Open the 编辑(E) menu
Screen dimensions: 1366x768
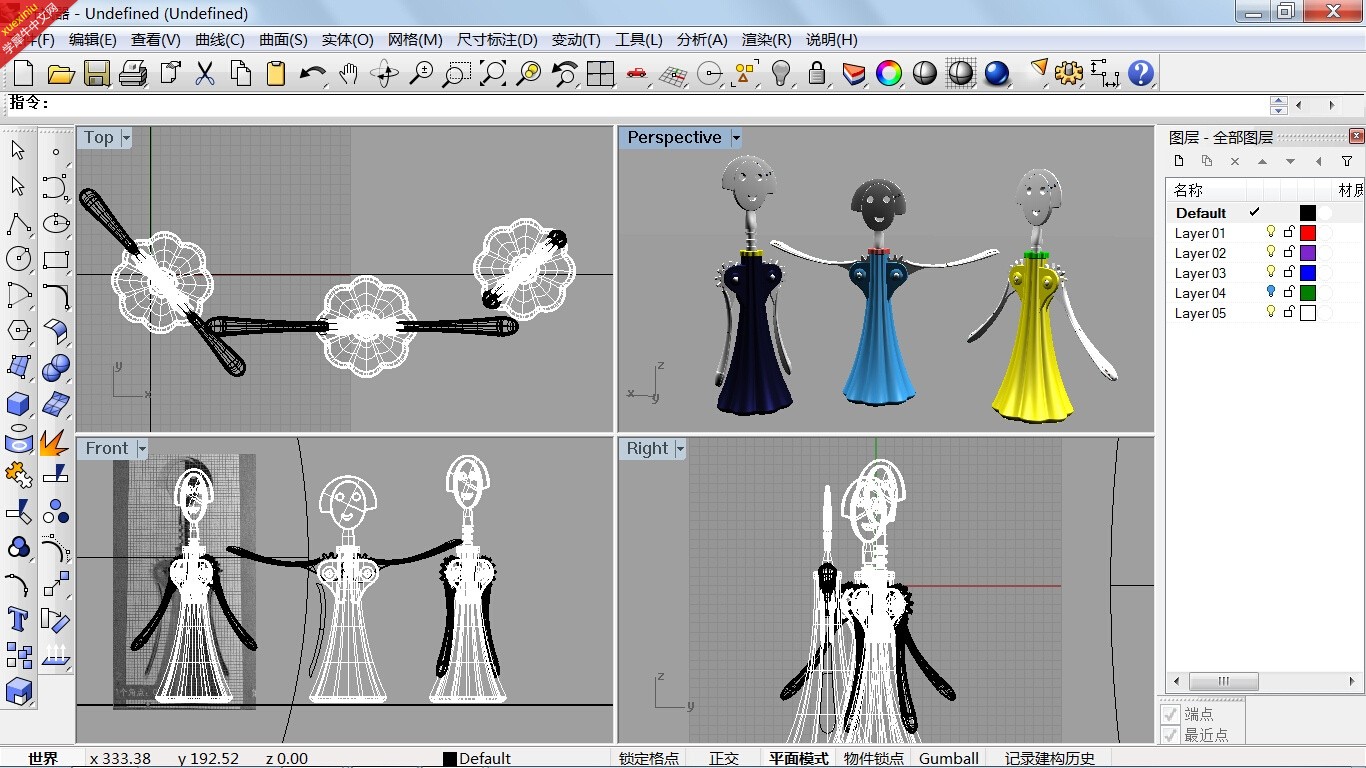point(93,40)
